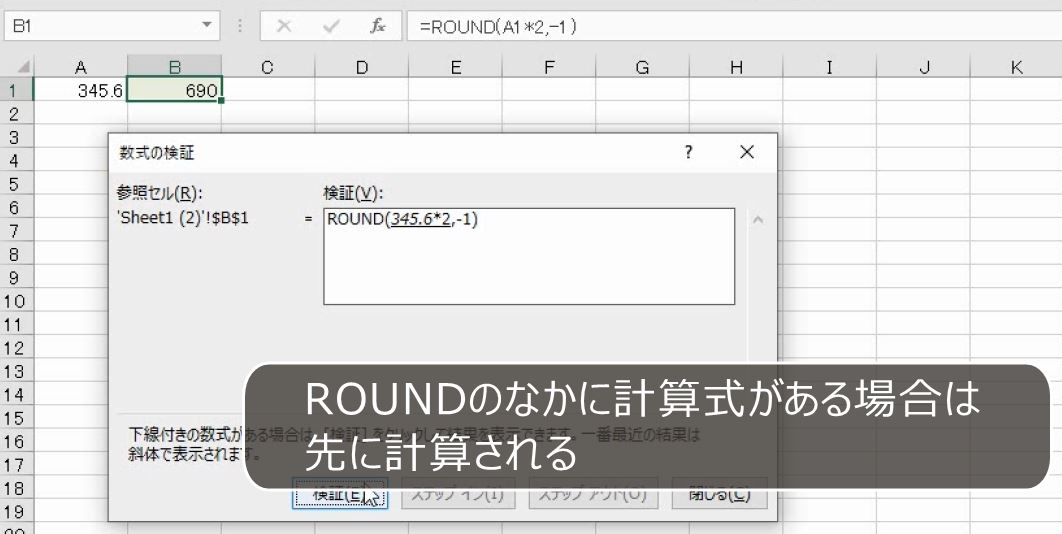This screenshot has width=1062, height=534.
Task: Select row 19 header
Action: 16,512
